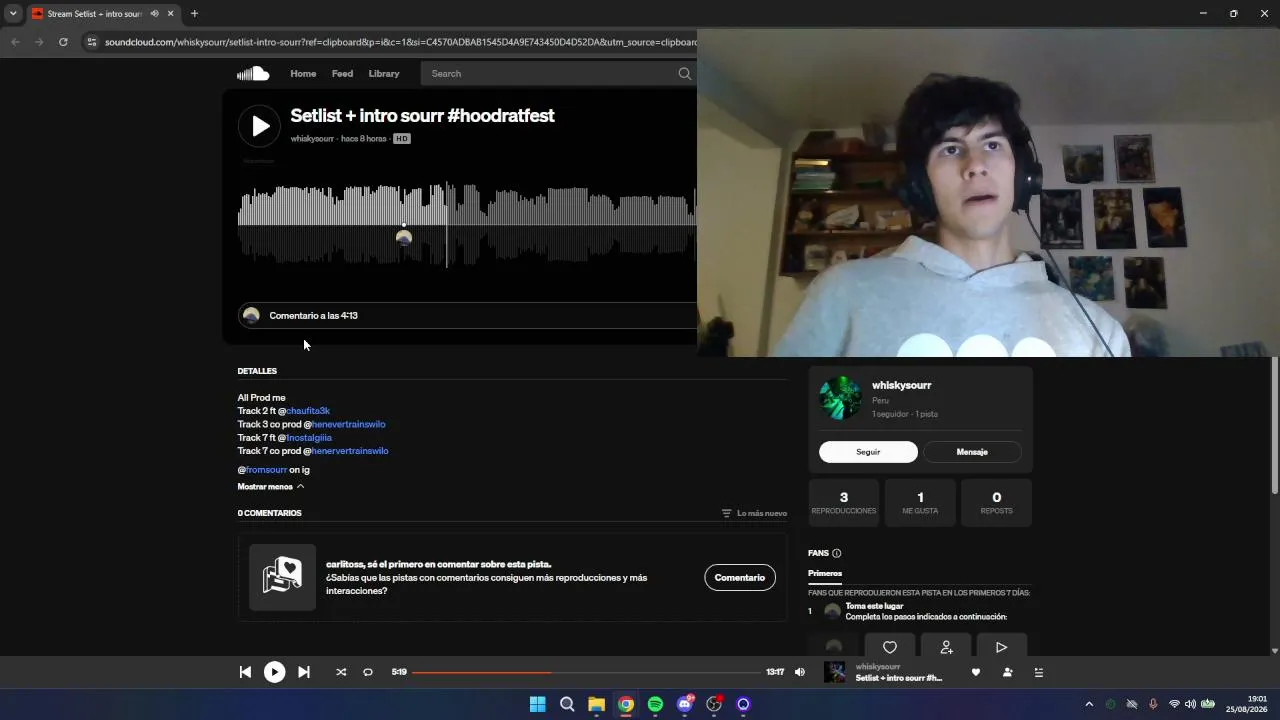This screenshot has height=720, width=1280.
Task: Go forward in browser history
Action: tap(39, 42)
